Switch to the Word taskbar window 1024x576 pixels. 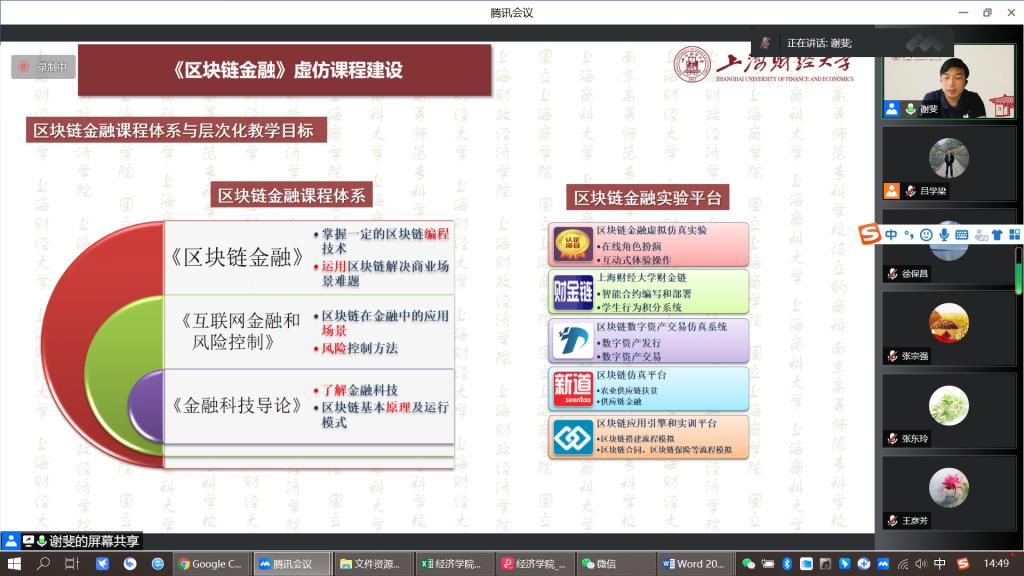[x=694, y=564]
